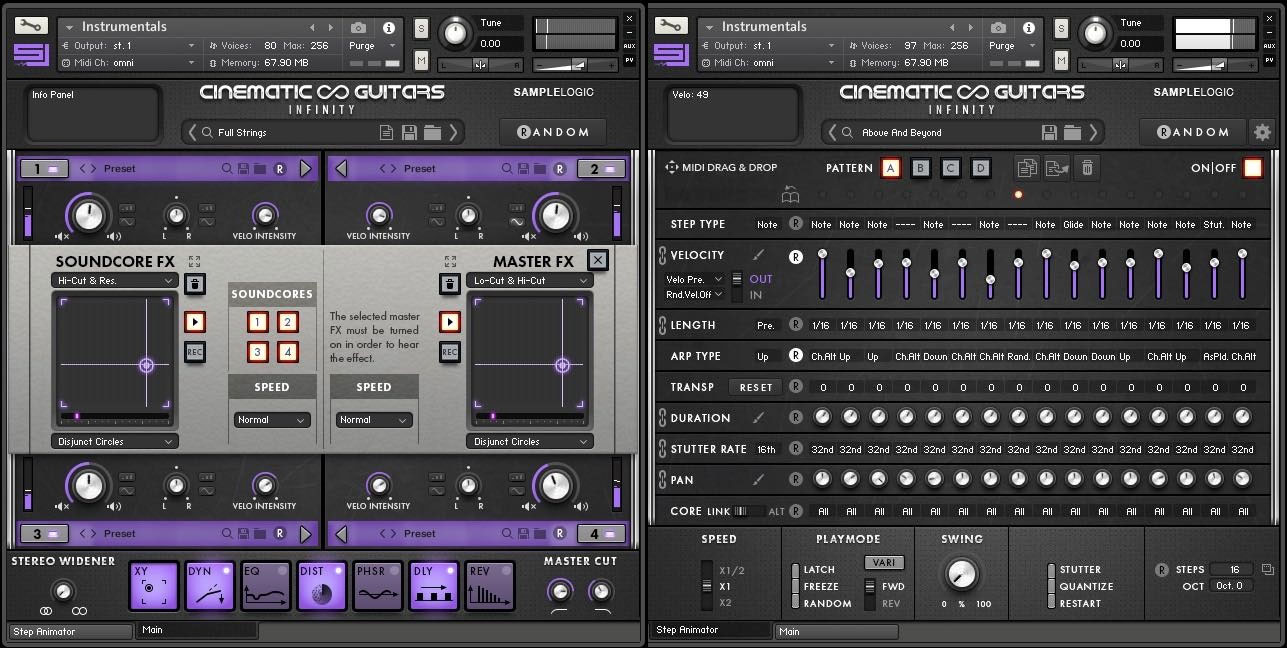The height and width of the screenshot is (648, 1287).
Task: Open the Lo-Cut & Hi-Cut effect dropdown
Action: 530,281
